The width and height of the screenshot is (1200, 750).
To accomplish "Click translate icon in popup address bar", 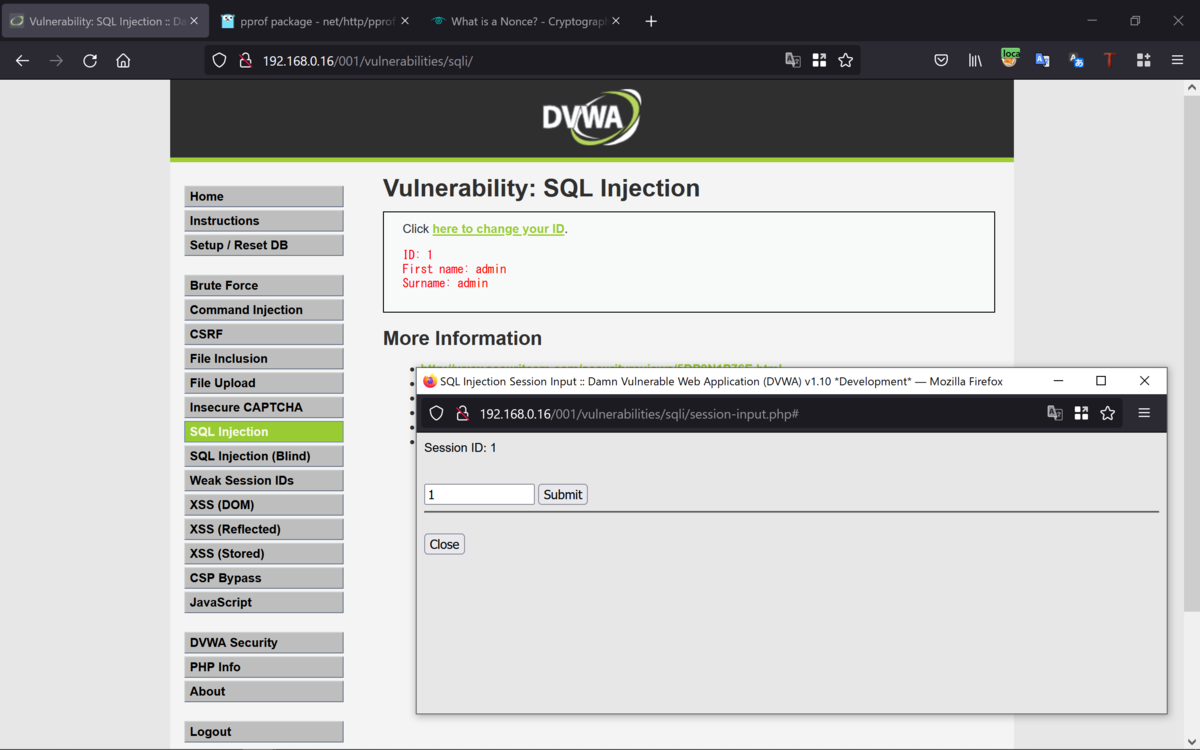I will coord(1055,413).
